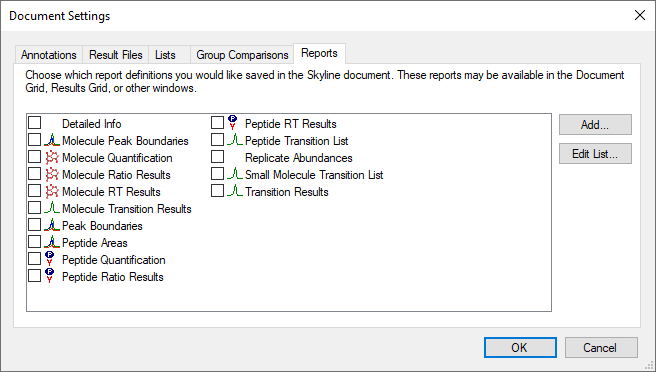Click the Molecule Peak Boundaries chromatogram icon
656x372 pixels.
(52, 140)
